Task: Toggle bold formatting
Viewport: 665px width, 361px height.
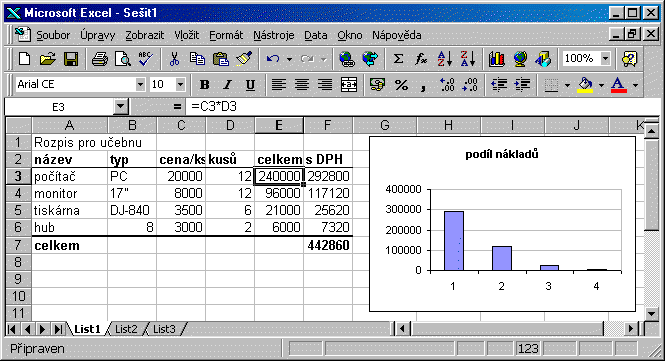Action: 204,85
